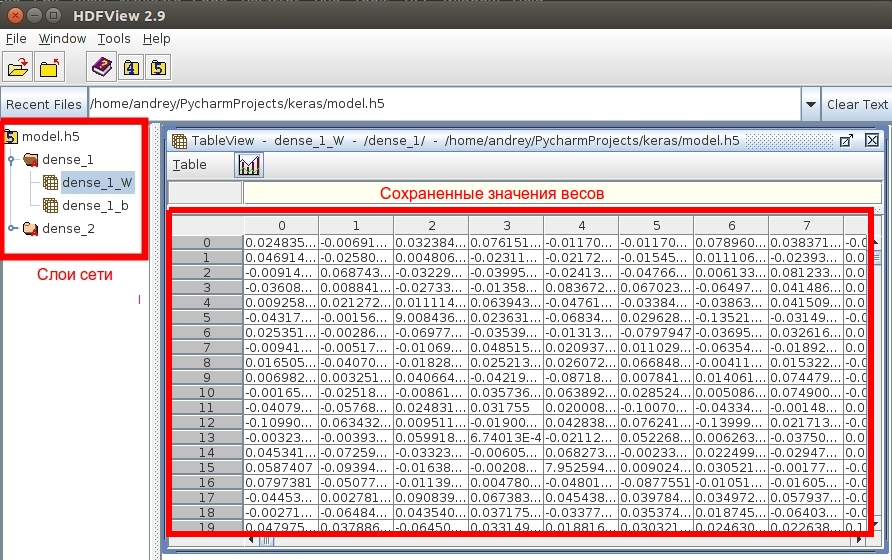The width and height of the screenshot is (892, 560).
Task: Click the HDF5 library version icon
Action: [x=159, y=68]
